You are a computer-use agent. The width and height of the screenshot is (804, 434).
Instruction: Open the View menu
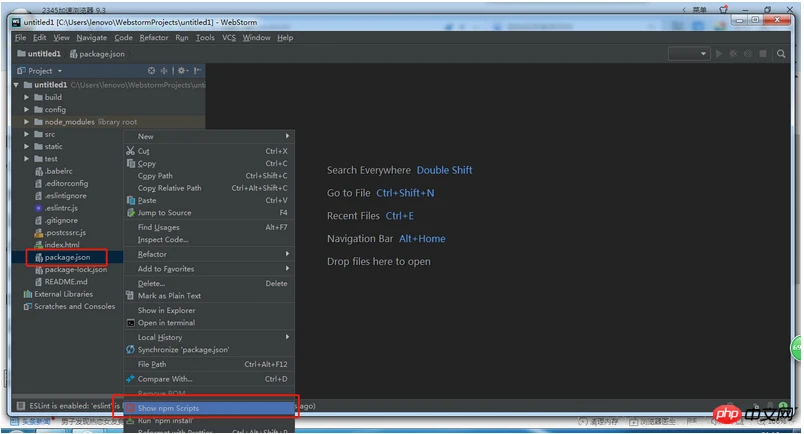pos(61,37)
